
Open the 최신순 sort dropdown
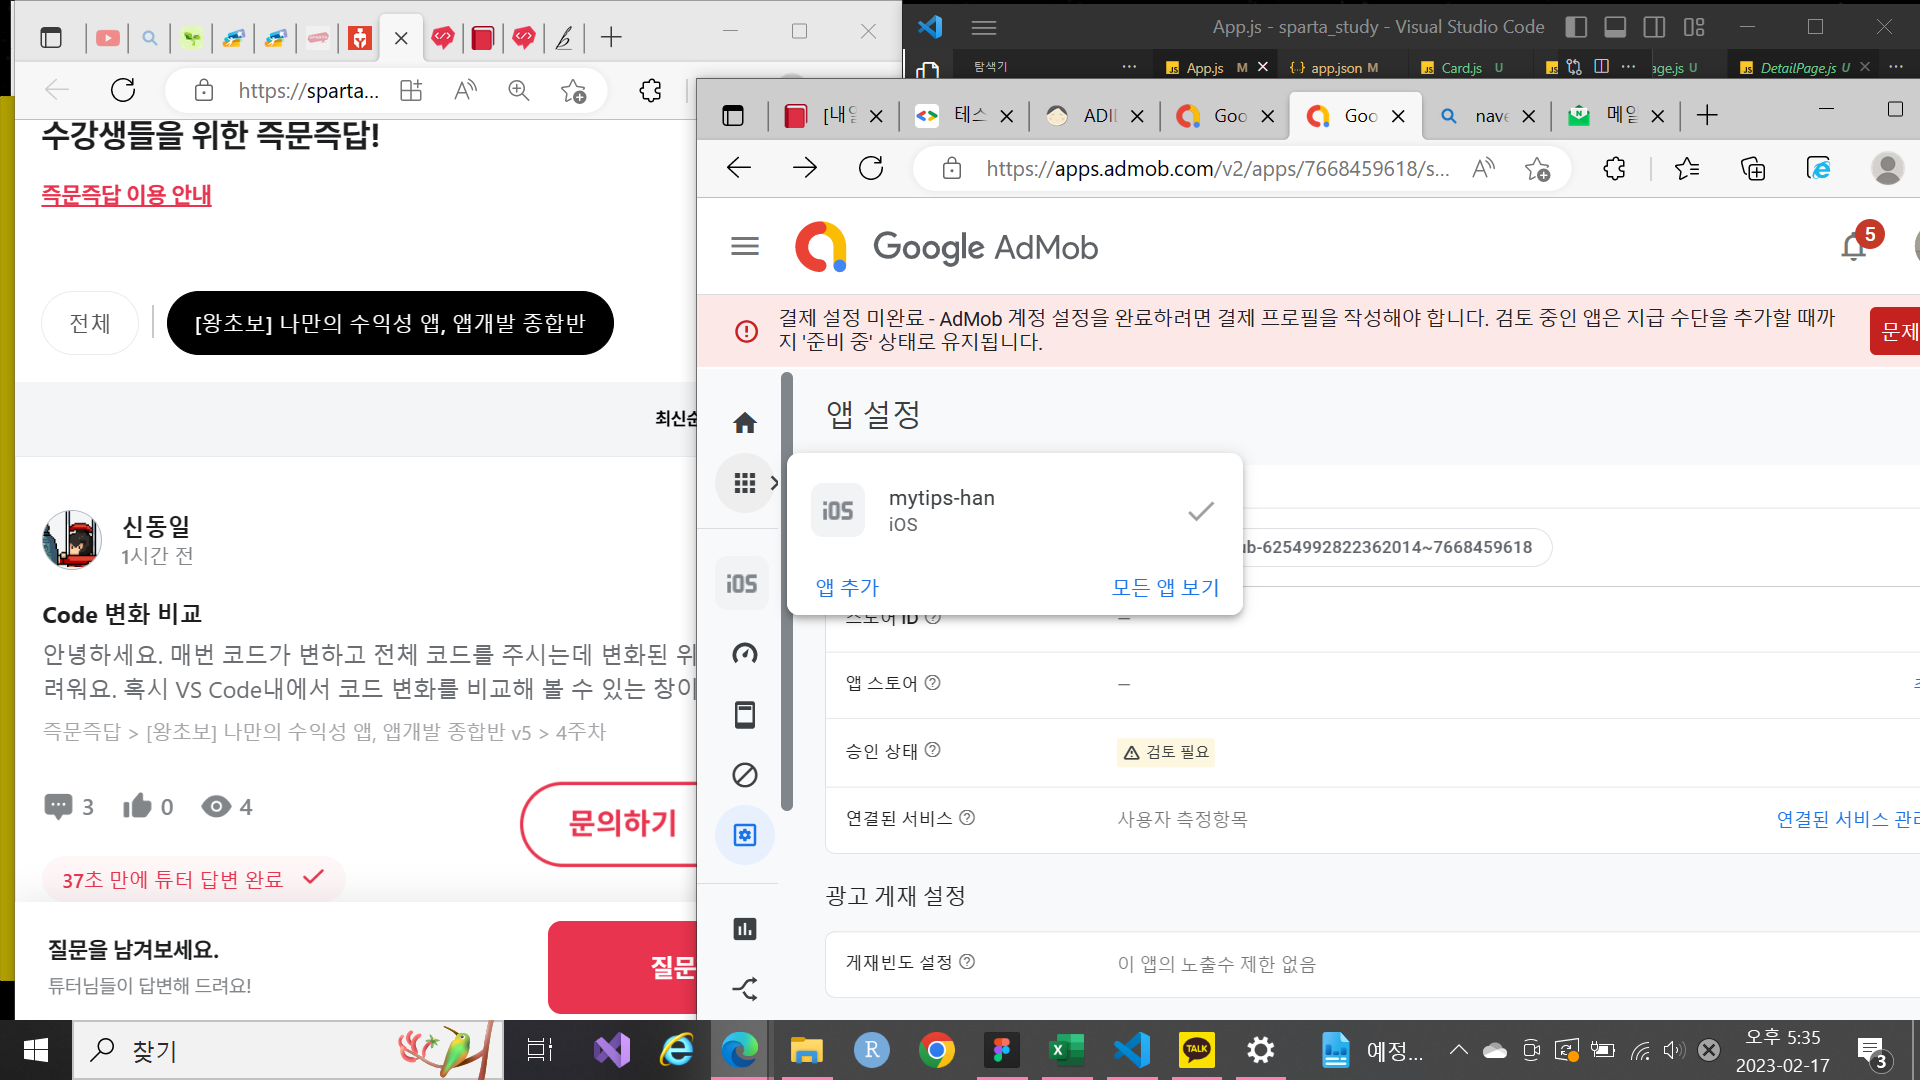point(676,419)
